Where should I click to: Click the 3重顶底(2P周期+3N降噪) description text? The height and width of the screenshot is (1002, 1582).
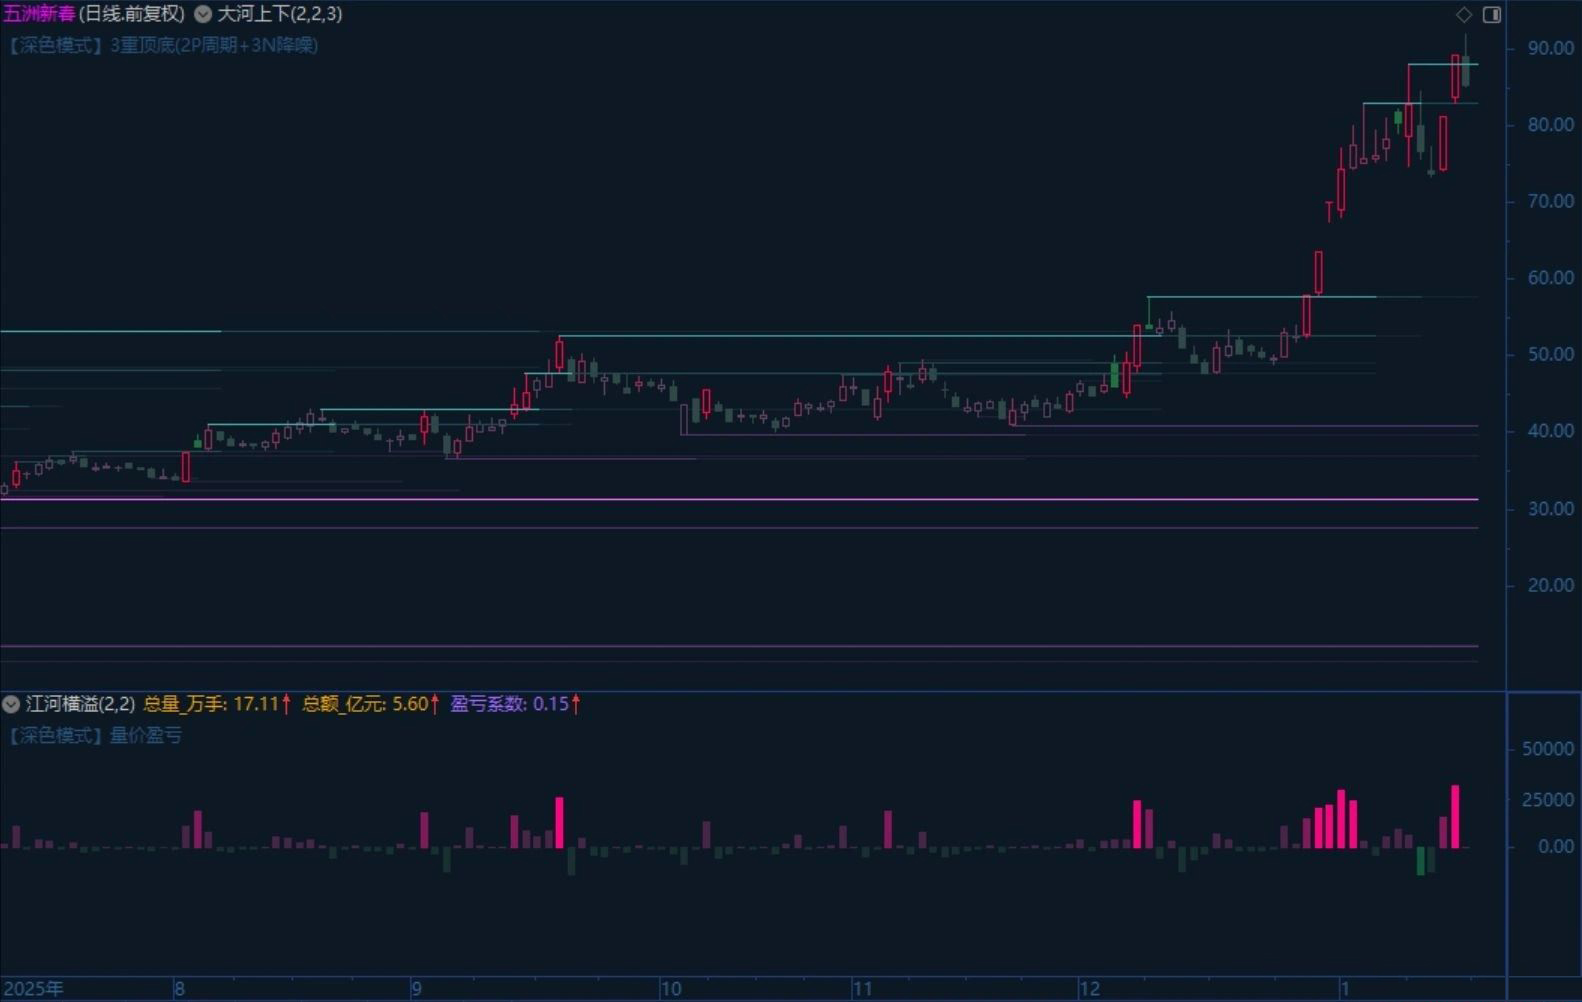tap(214, 45)
